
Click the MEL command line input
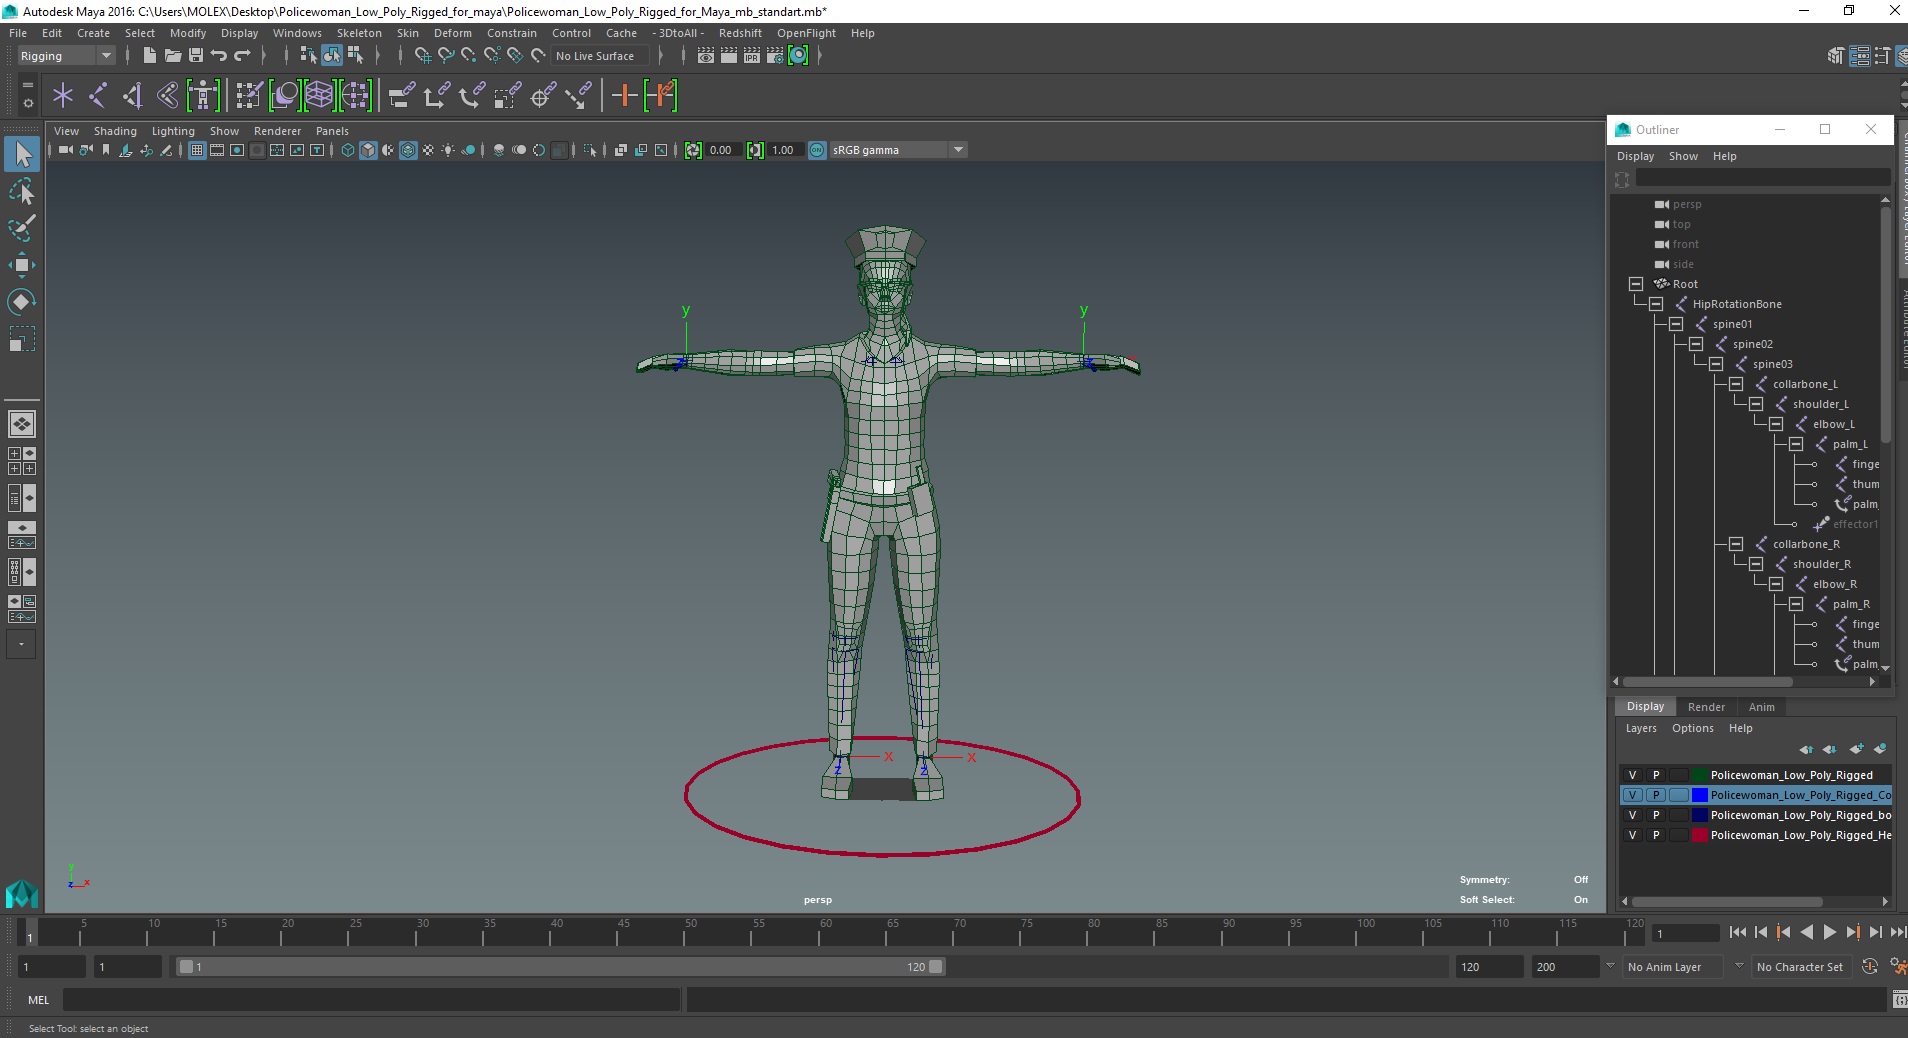(x=371, y=999)
